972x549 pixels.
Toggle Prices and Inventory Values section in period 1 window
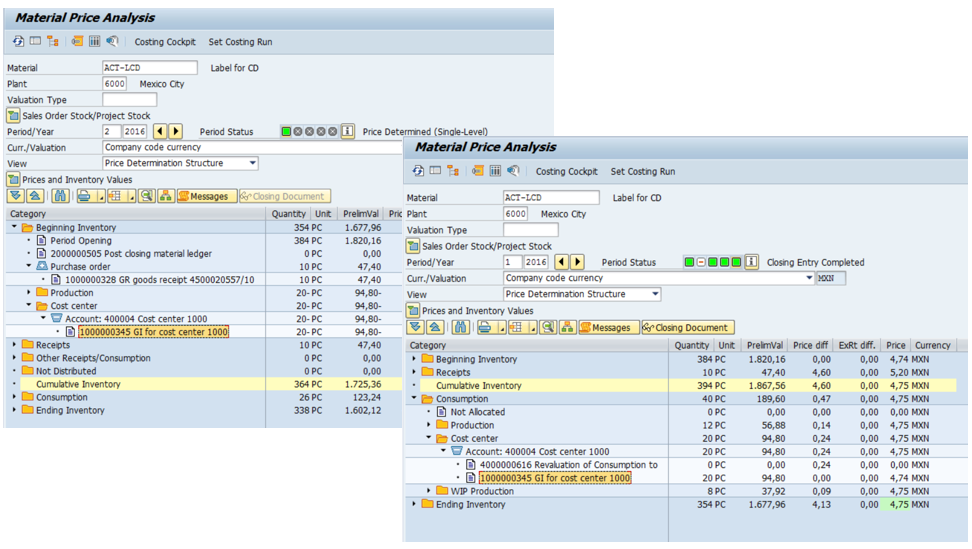click(x=413, y=310)
